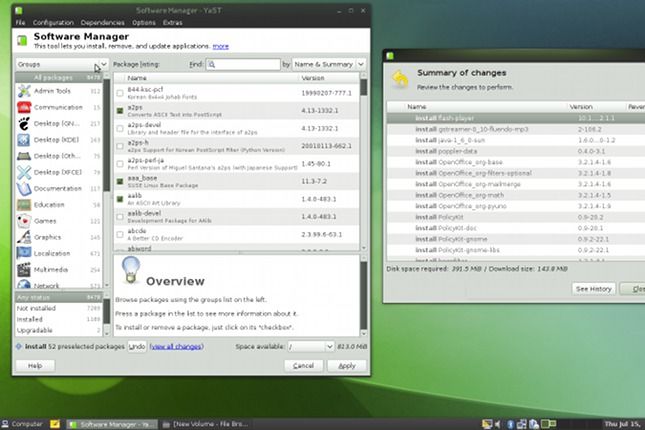Select the Graphics group icon
Image resolution: width=645 pixels, height=430 pixels.
(24, 237)
